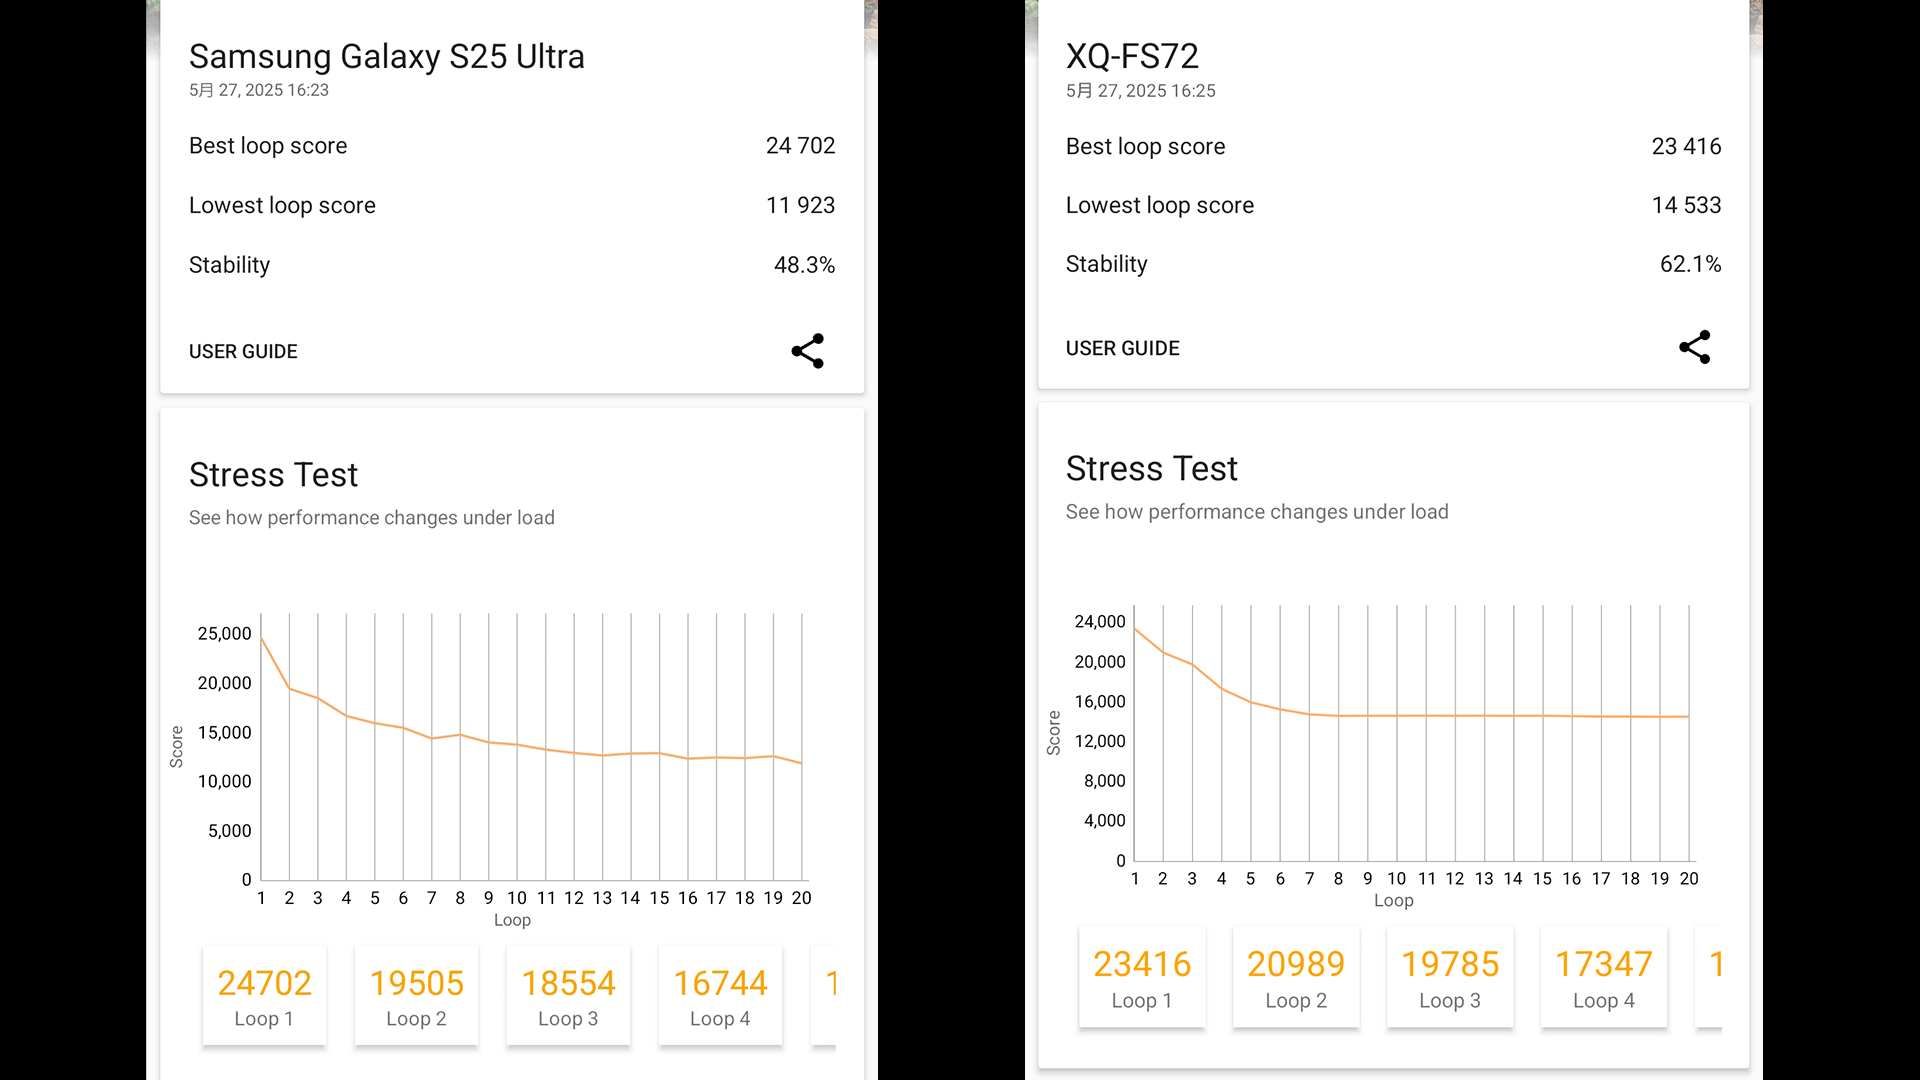This screenshot has height=1080, width=1920.
Task: Click the timestamp 5月 27, 2025 16:23
Action: 259,90
